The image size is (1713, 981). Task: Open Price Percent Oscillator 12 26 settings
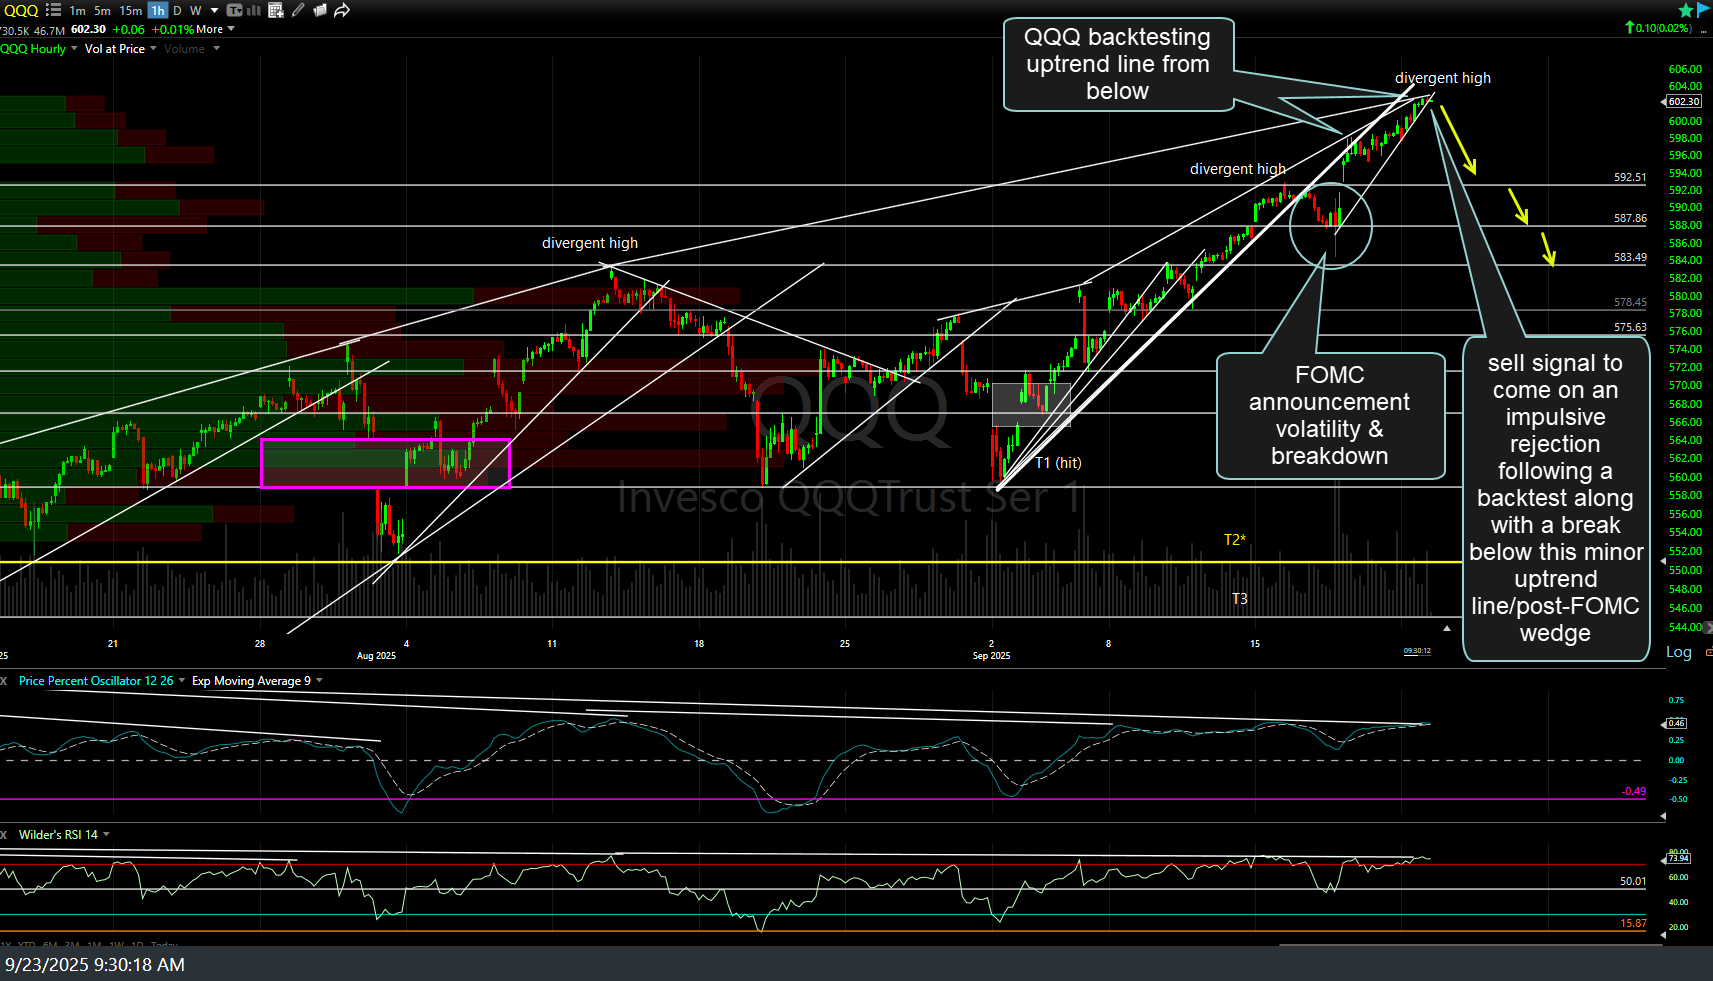[98, 680]
